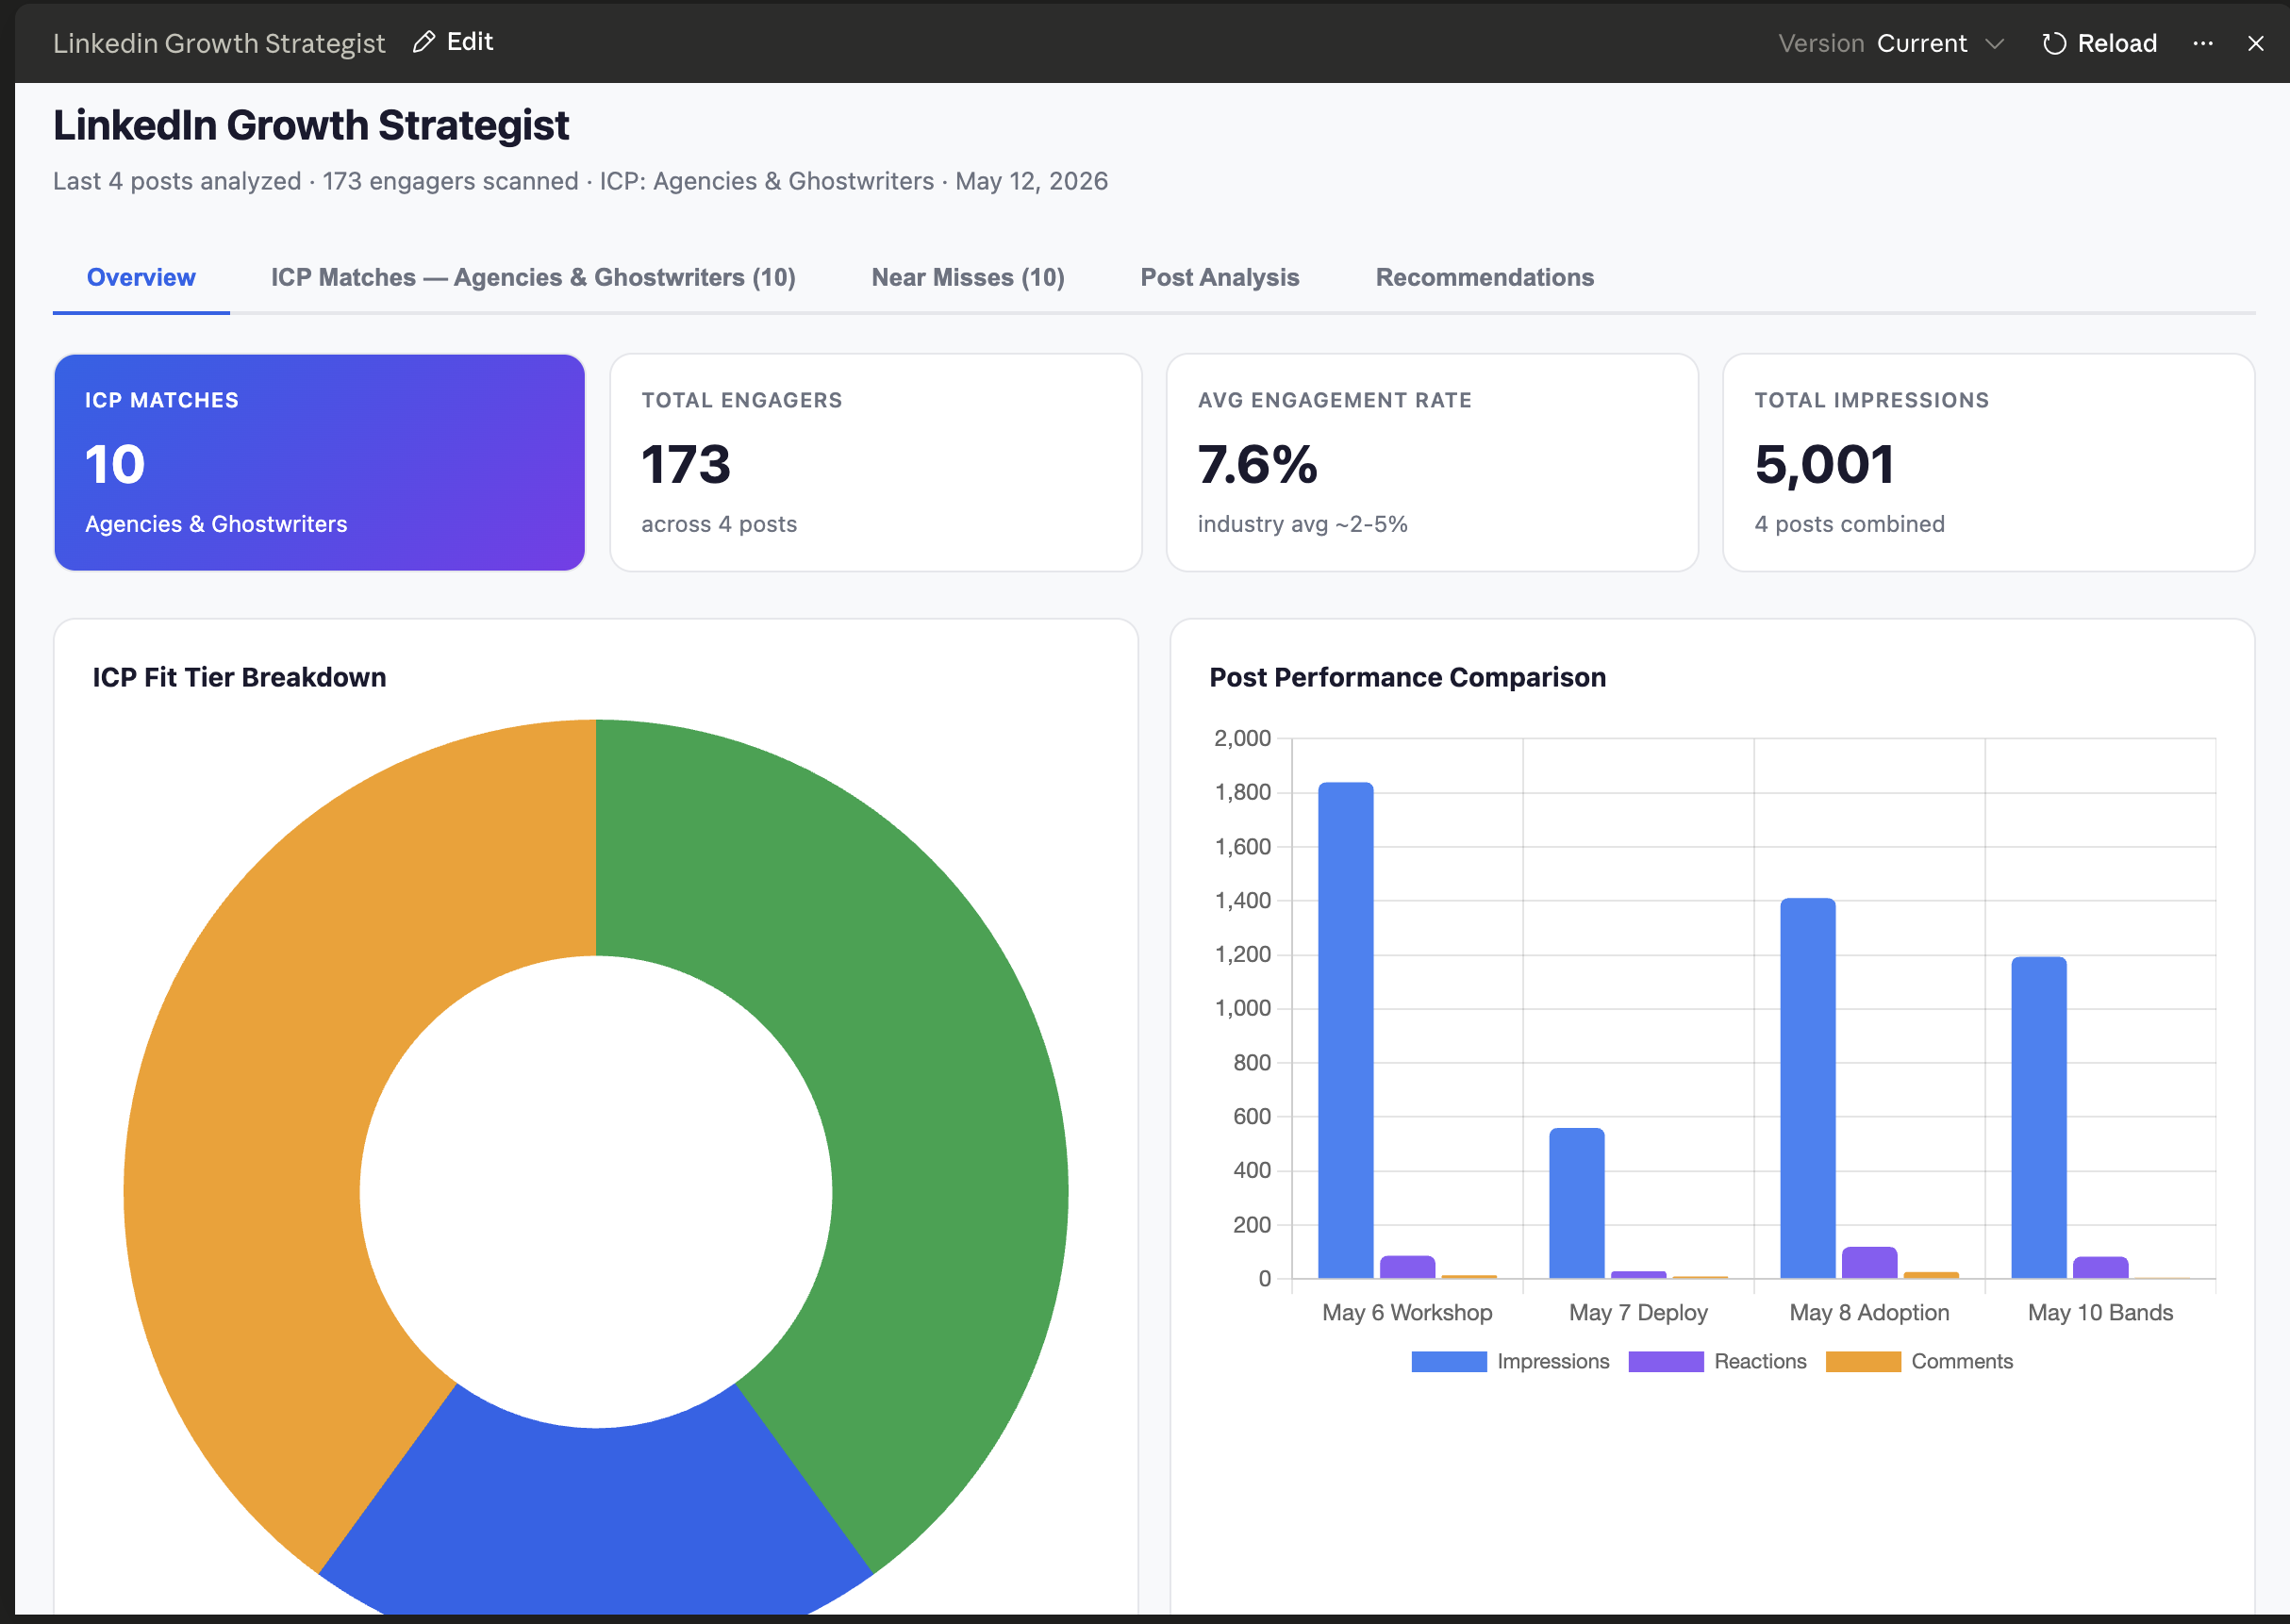Toggle the Reactions legend swatch
Viewport: 2290px width, 1624px height.
point(1666,1361)
